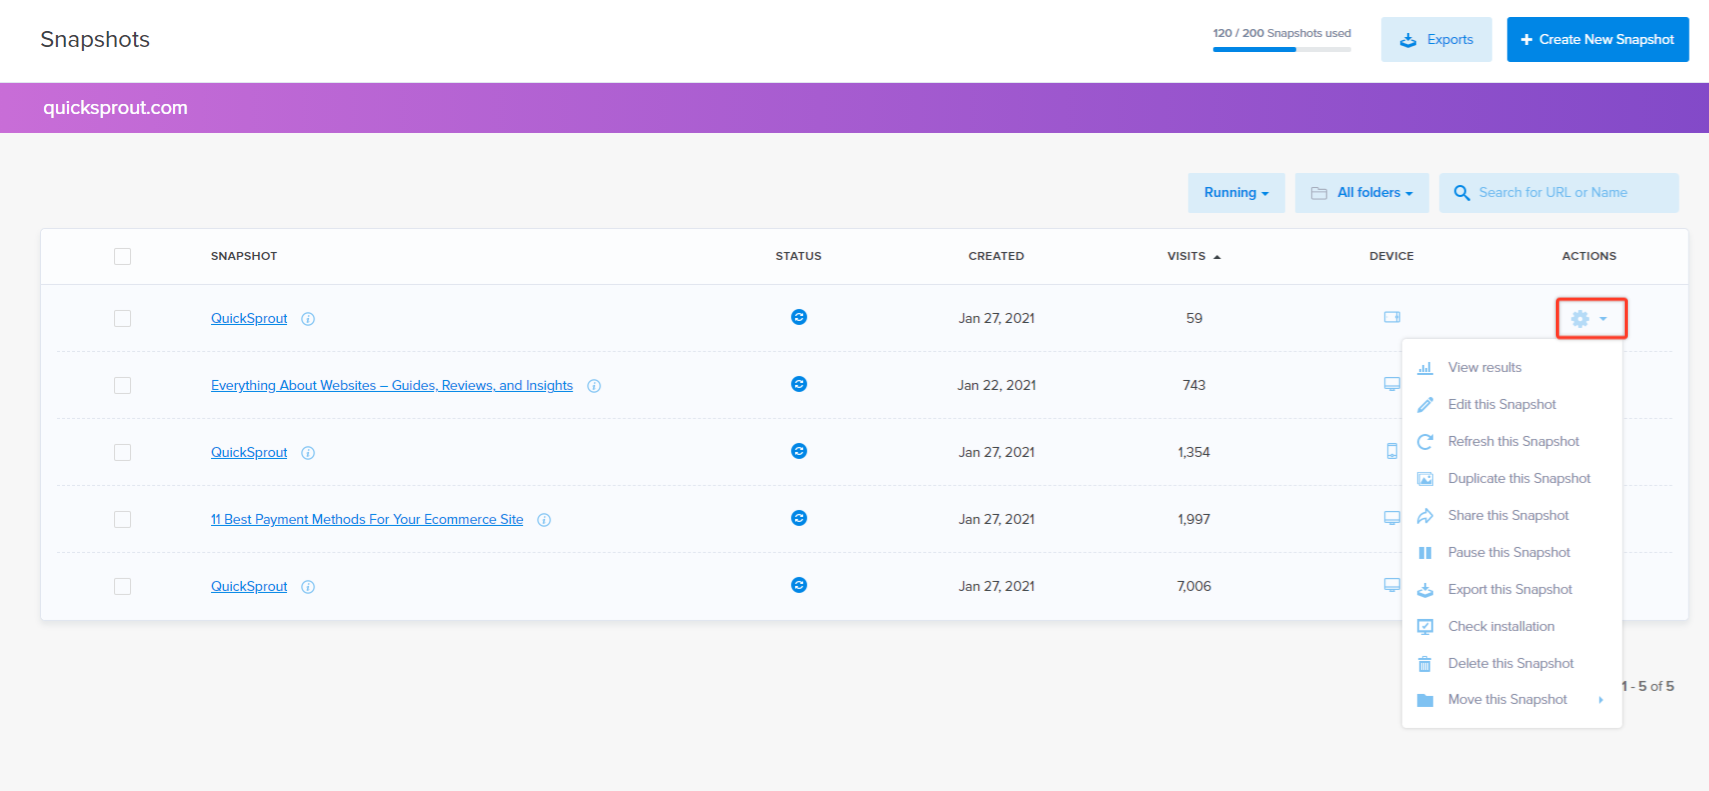Click the Search for URL or Name field
This screenshot has width=1709, height=791.
pos(1559,193)
